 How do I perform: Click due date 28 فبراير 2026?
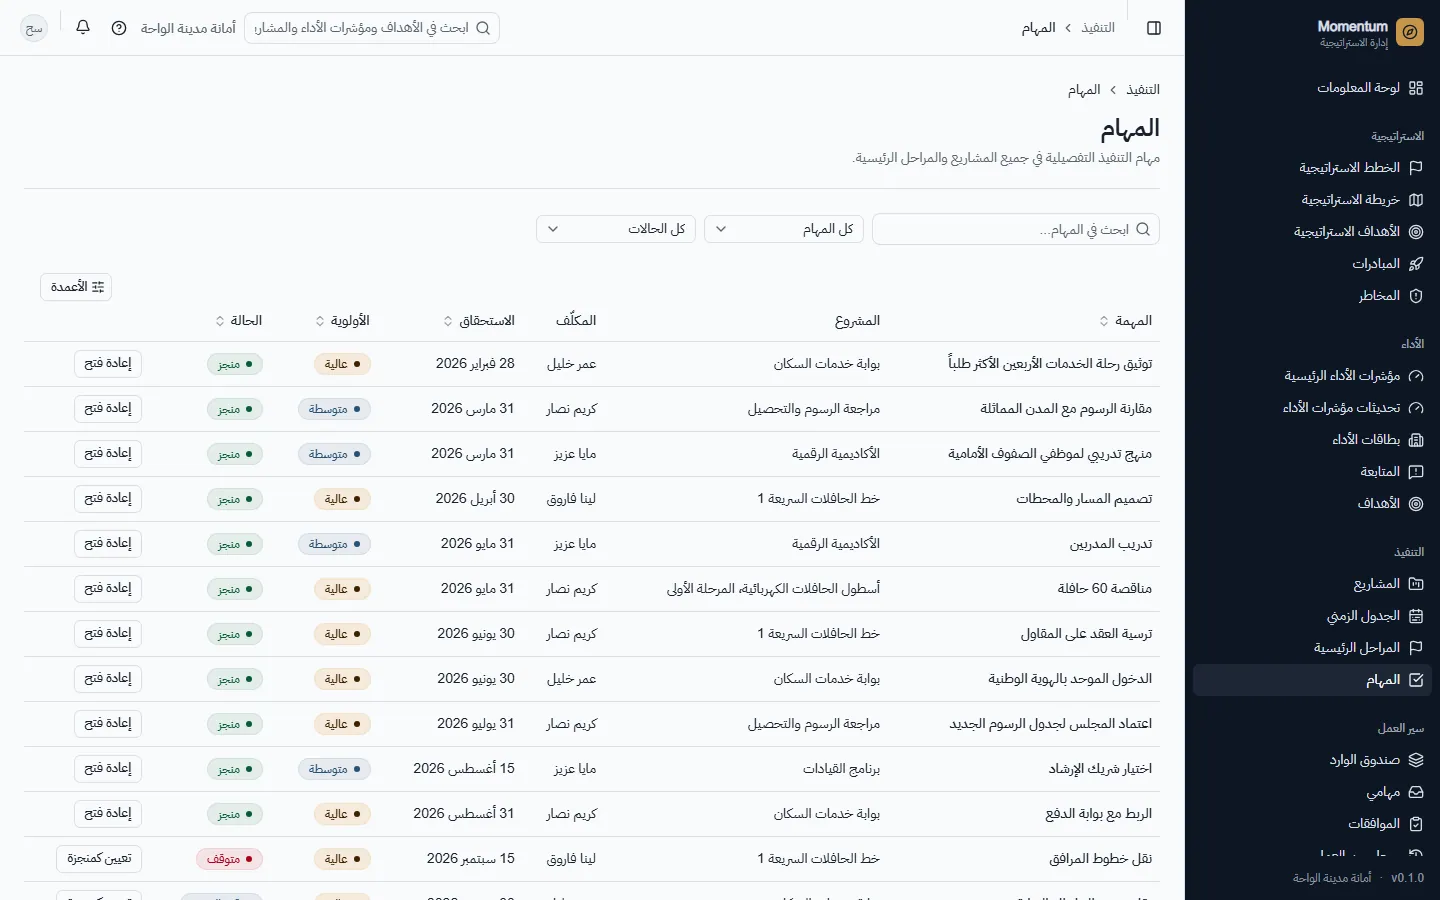click(475, 364)
